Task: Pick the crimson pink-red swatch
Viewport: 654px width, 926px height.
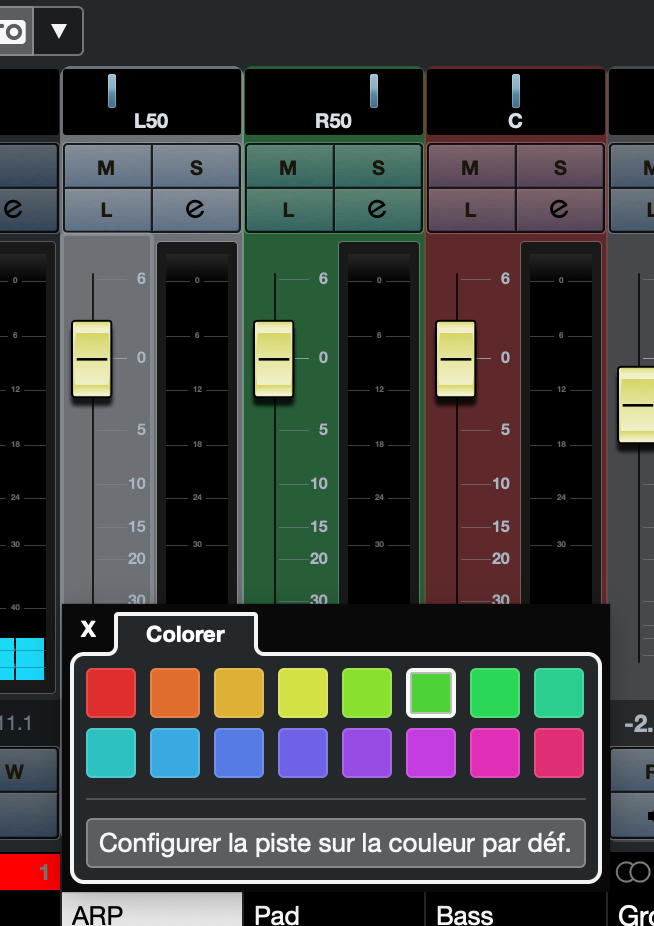Action: [559, 753]
